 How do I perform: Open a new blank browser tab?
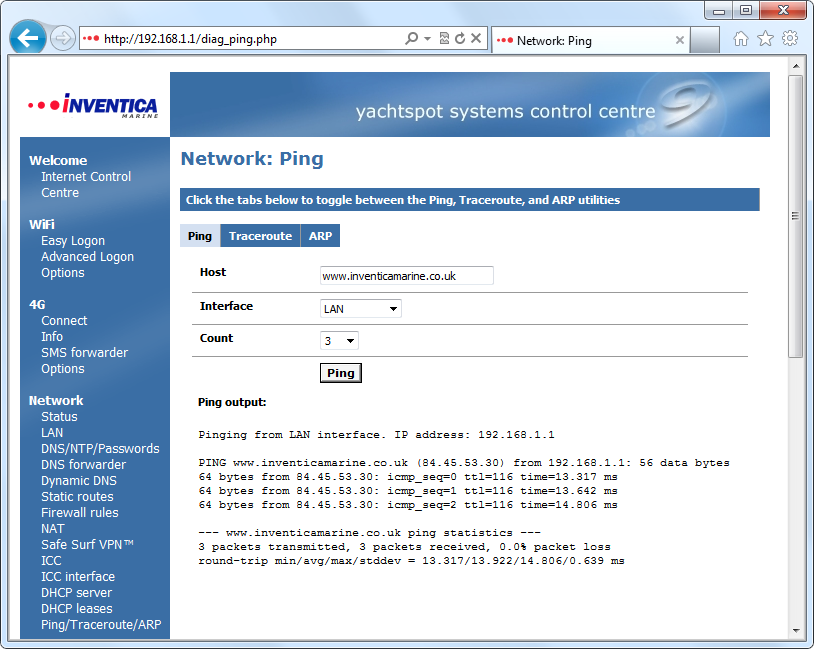[704, 40]
